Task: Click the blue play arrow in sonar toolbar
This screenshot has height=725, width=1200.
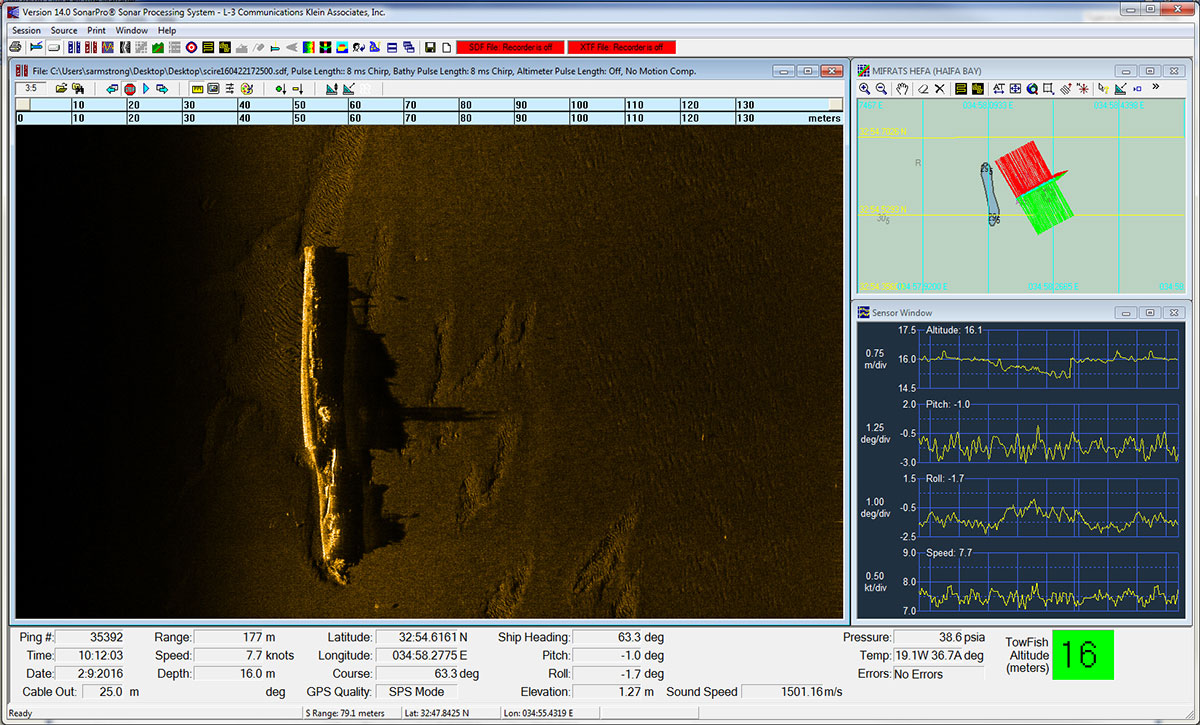Action: (x=146, y=89)
